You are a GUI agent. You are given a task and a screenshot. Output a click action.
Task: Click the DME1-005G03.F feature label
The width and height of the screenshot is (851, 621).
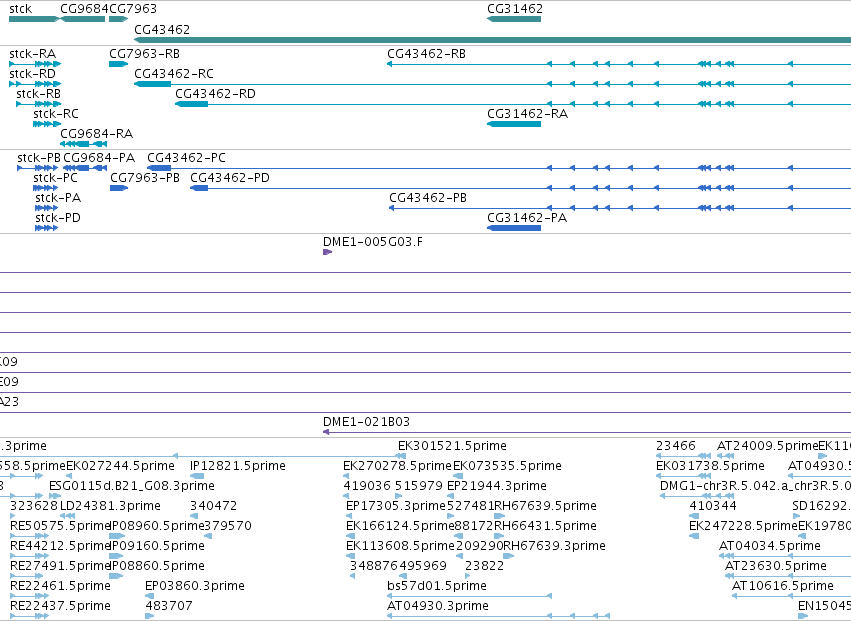tap(372, 242)
